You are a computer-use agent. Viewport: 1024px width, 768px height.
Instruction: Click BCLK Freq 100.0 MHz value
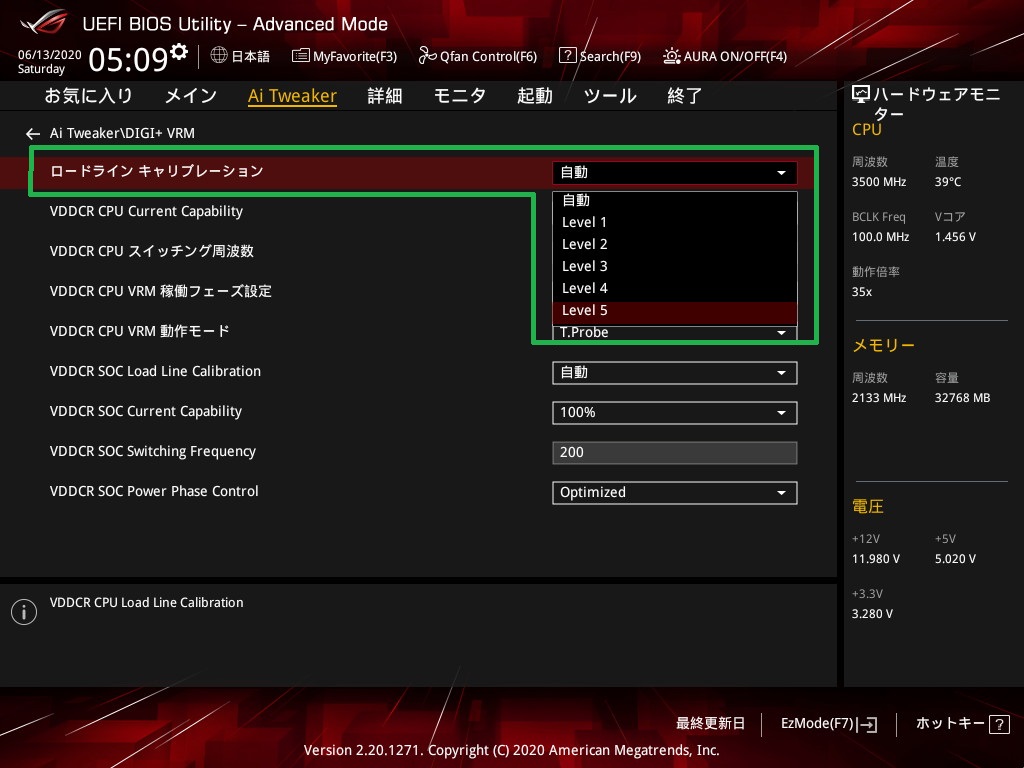point(880,237)
